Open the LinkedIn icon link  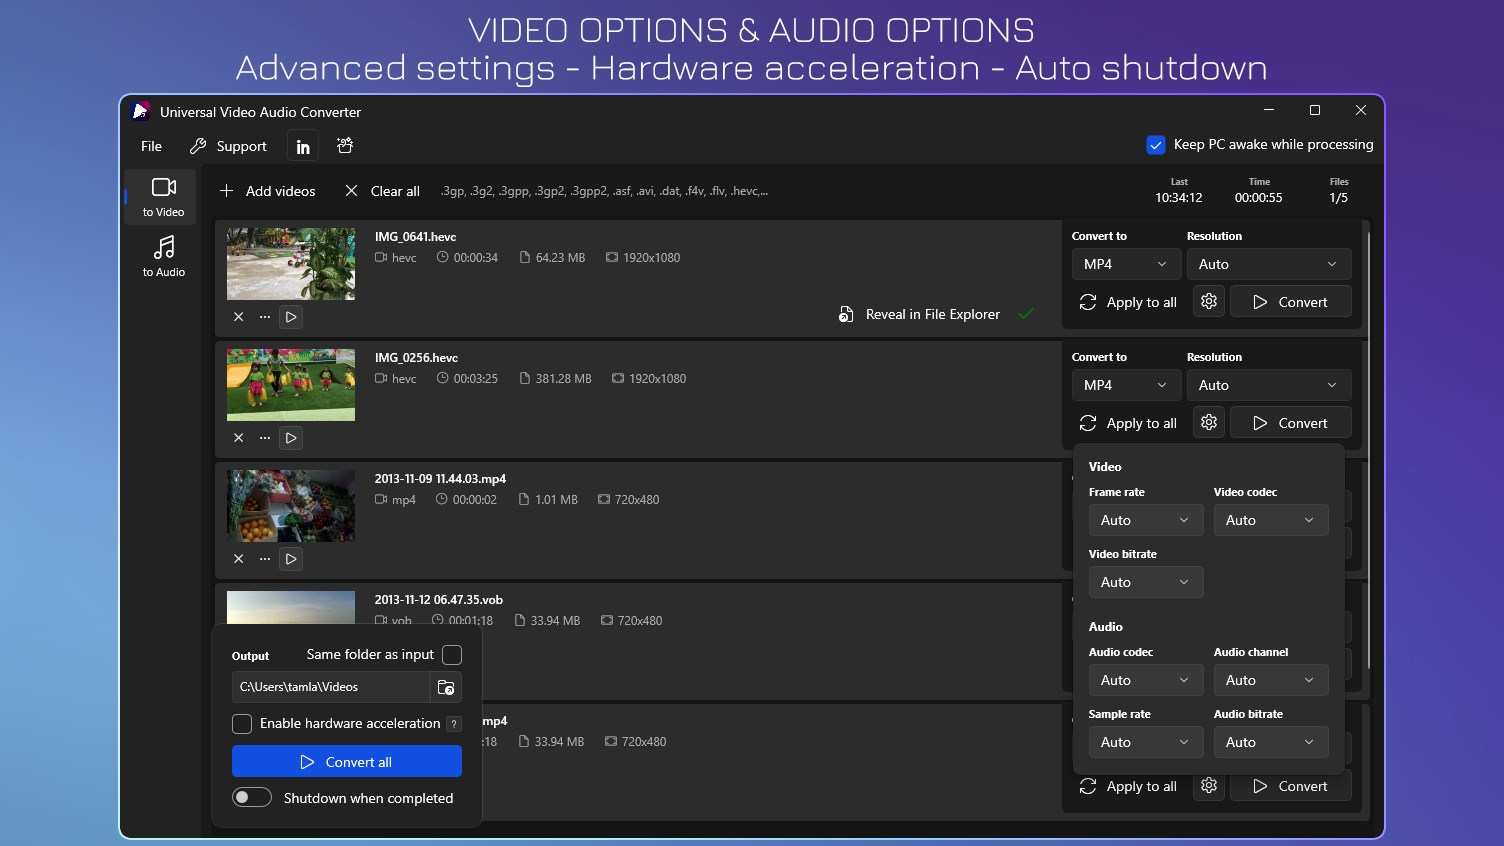(303, 146)
